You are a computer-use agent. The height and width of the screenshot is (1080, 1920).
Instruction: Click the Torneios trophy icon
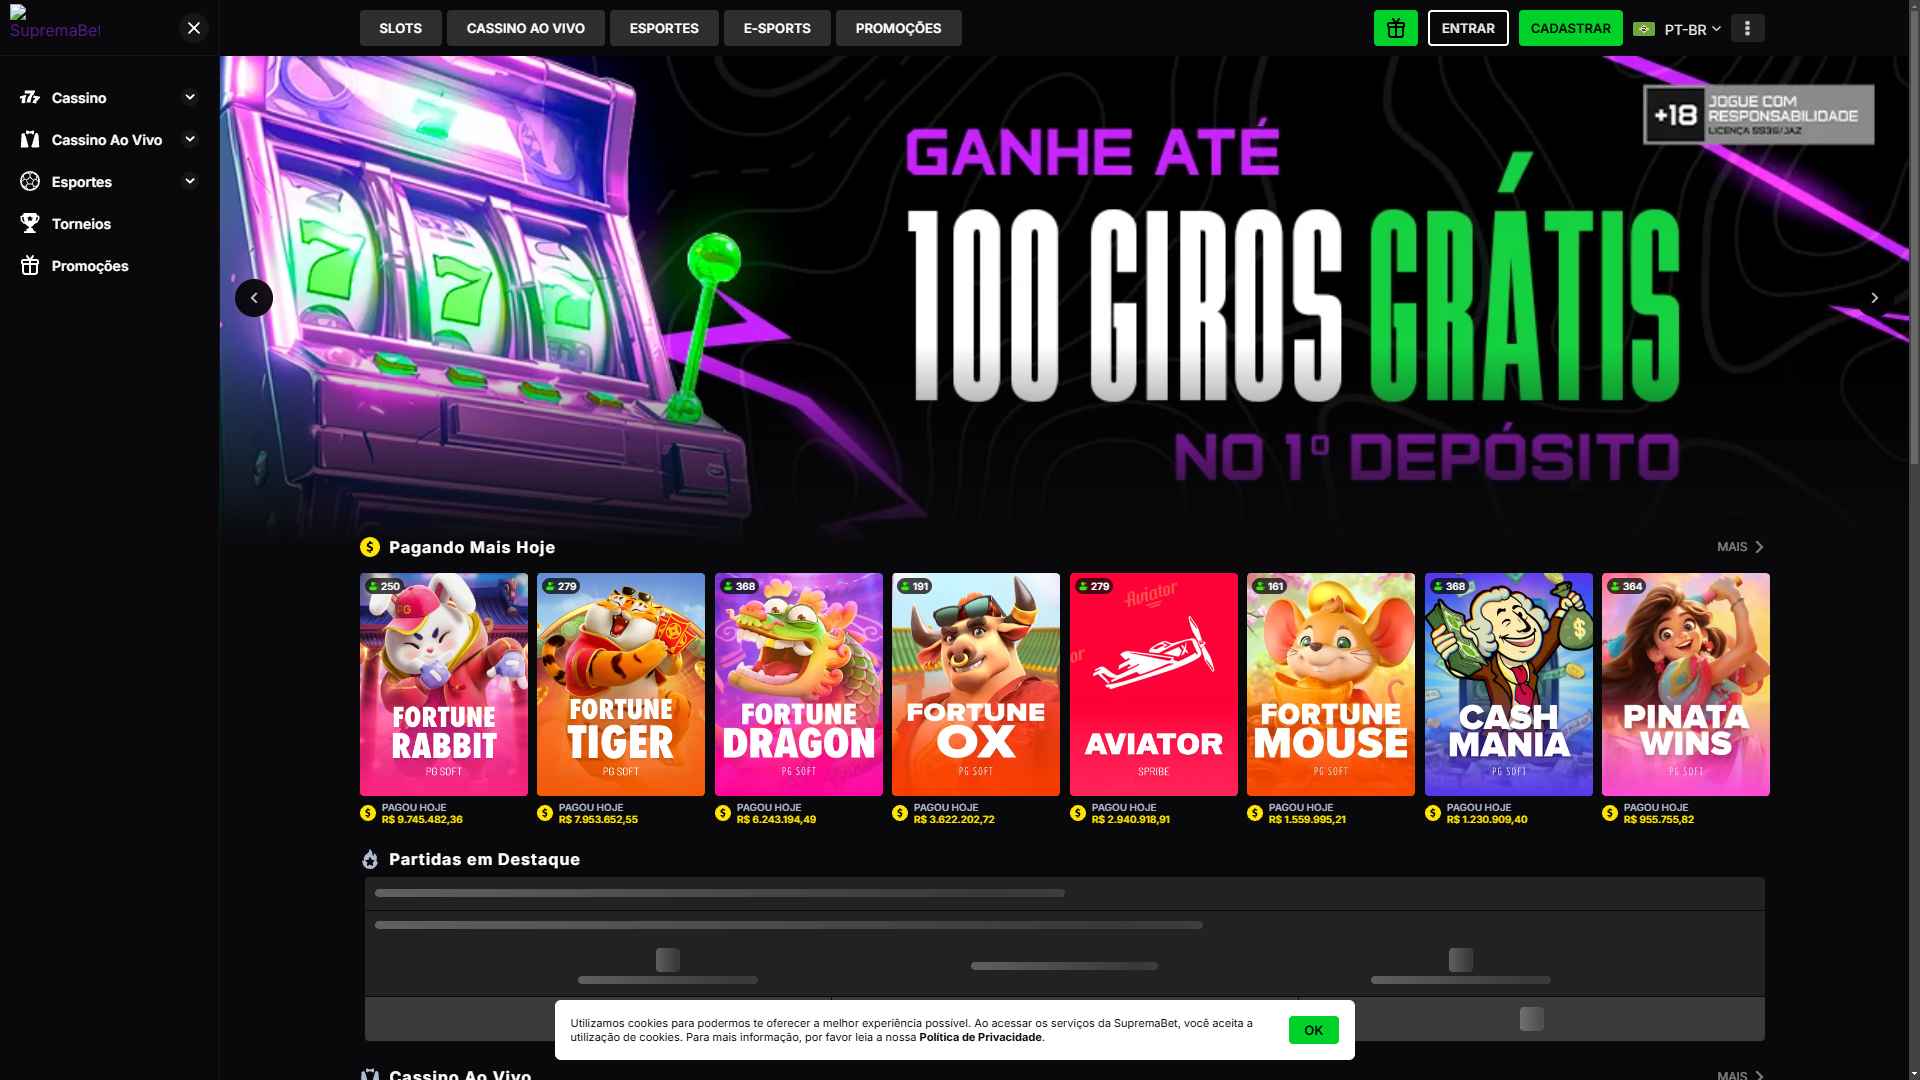pos(30,223)
